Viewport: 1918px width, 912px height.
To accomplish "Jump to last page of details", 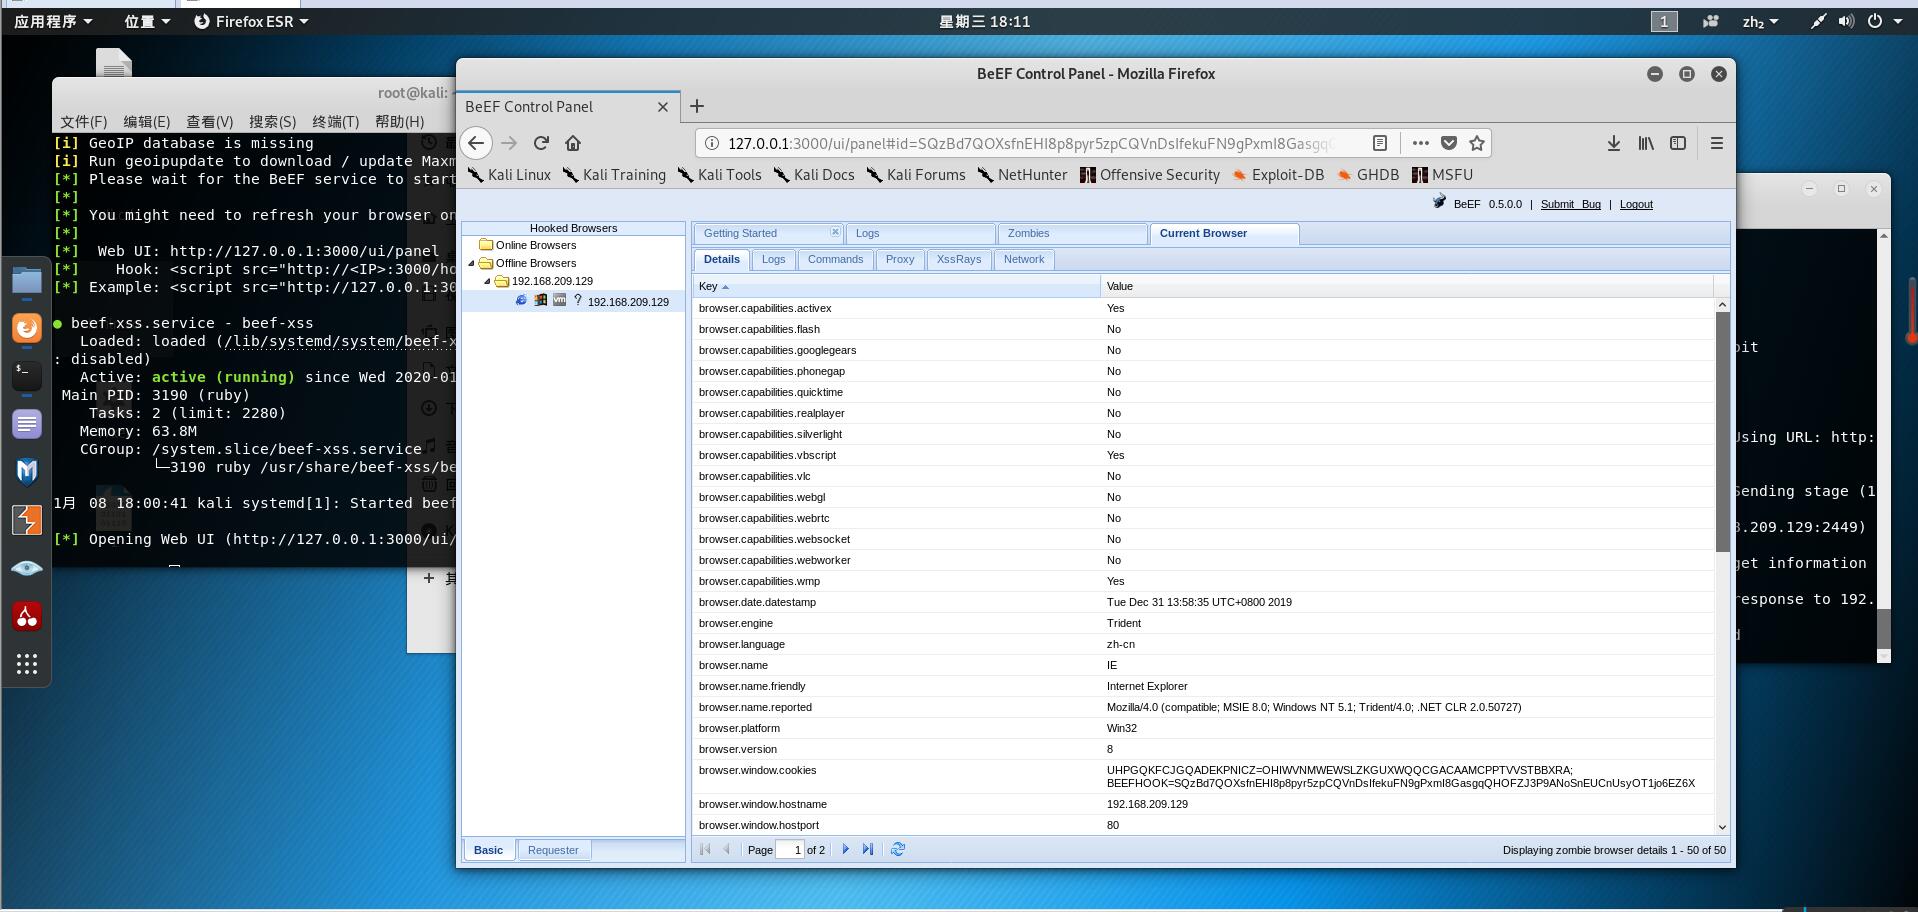I will pos(868,849).
